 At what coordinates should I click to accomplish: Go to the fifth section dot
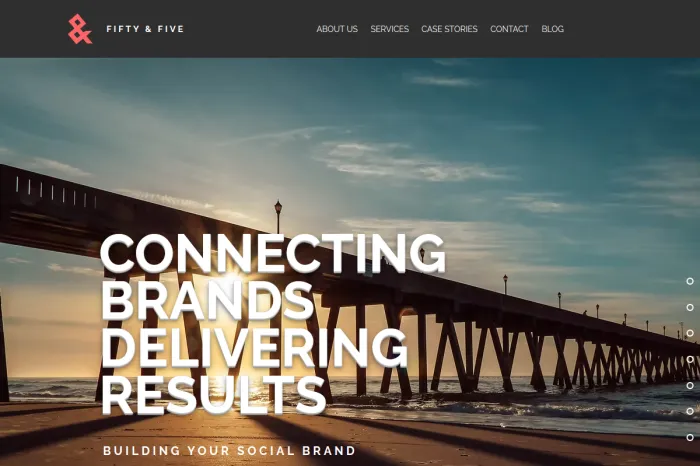(x=690, y=385)
